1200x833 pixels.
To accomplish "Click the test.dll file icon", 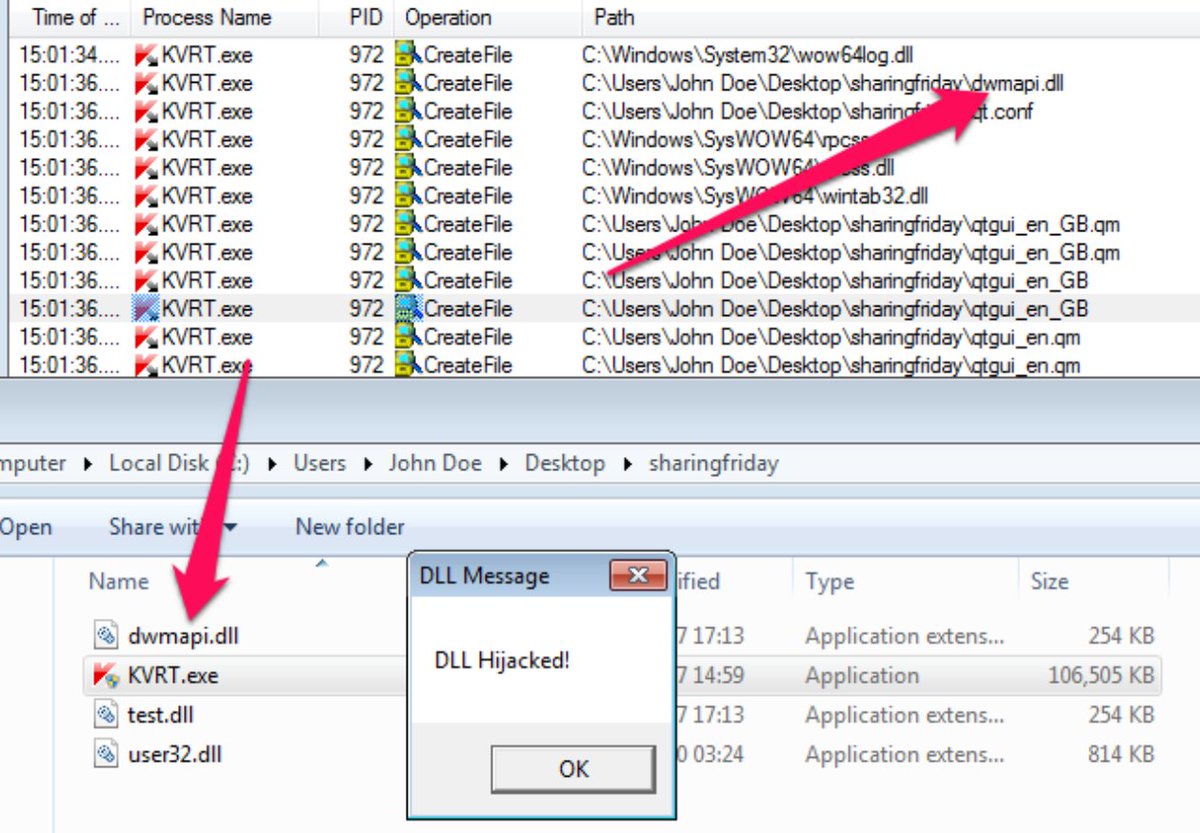I will pyautogui.click(x=106, y=714).
